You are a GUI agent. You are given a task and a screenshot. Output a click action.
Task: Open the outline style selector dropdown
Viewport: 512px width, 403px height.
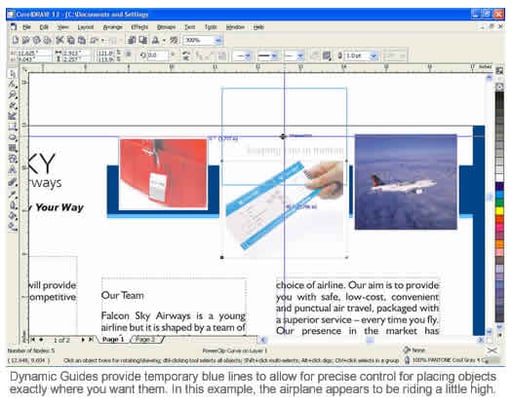click(275, 56)
